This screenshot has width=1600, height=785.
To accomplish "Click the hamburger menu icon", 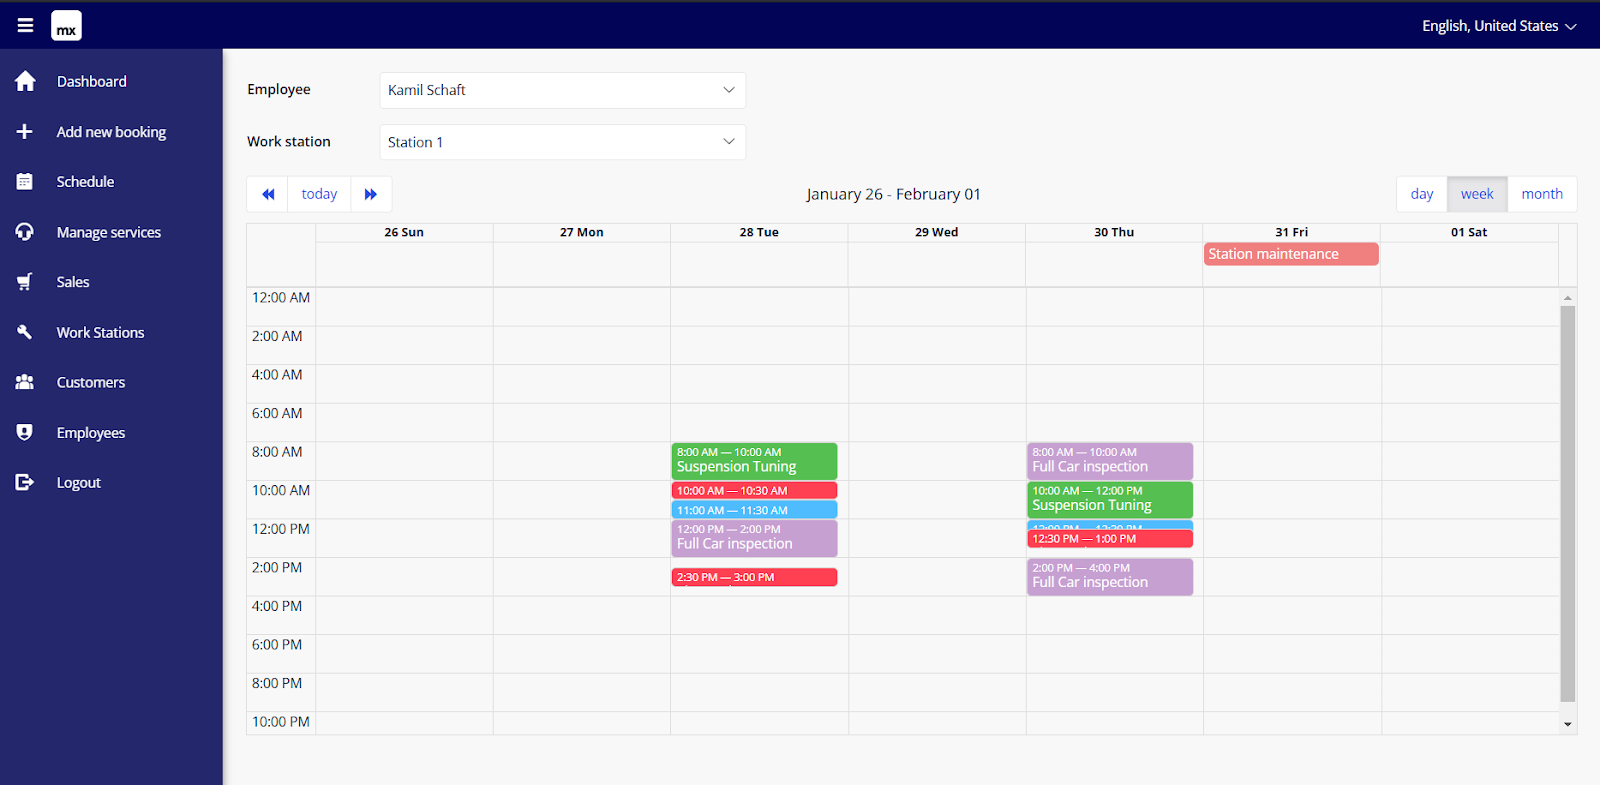I will click(x=25, y=26).
